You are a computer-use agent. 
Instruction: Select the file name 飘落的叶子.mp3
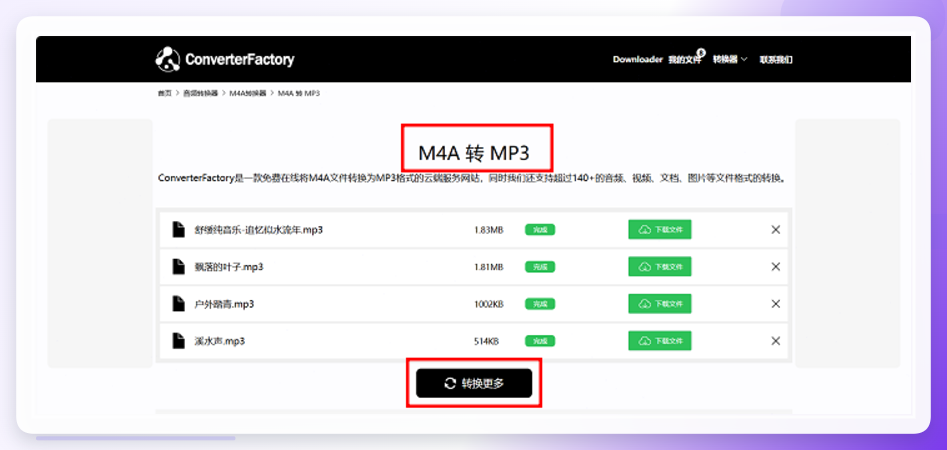(x=229, y=267)
